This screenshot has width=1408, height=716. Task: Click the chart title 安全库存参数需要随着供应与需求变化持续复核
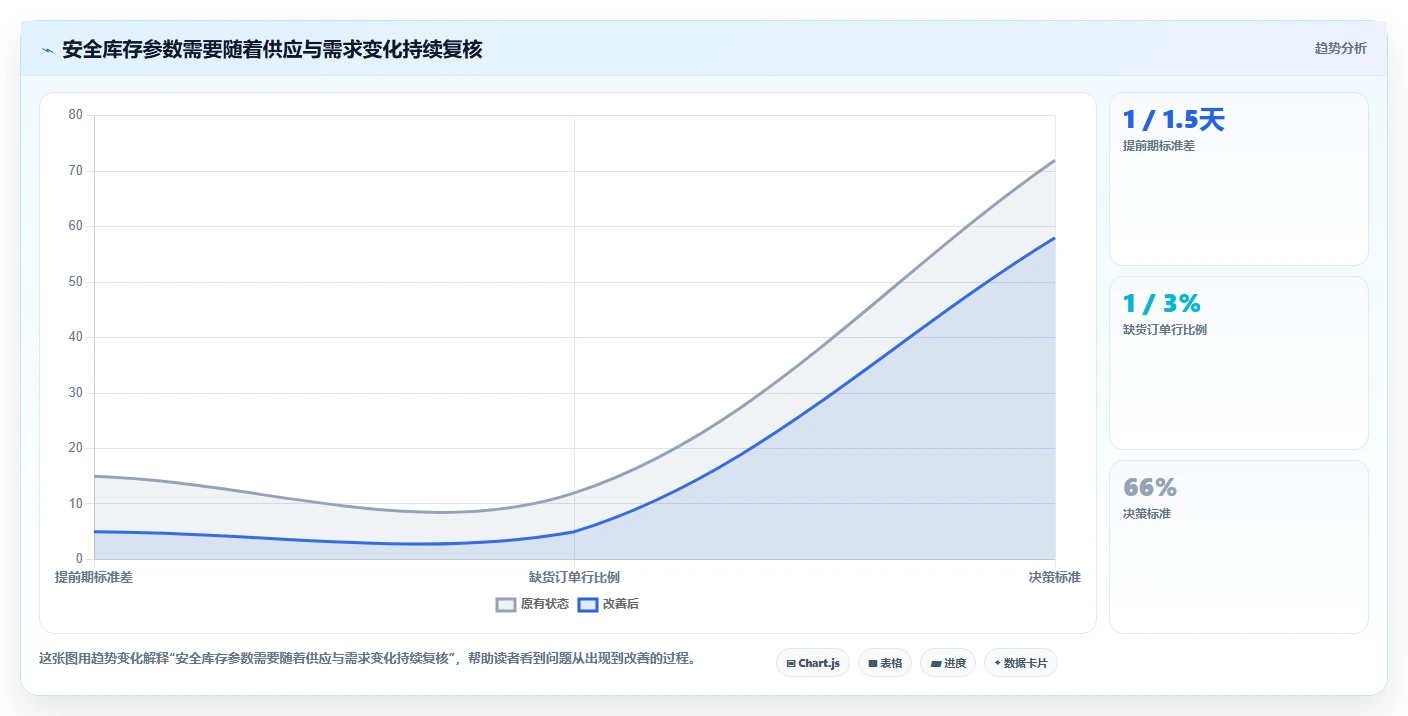pyautogui.click(x=272, y=50)
